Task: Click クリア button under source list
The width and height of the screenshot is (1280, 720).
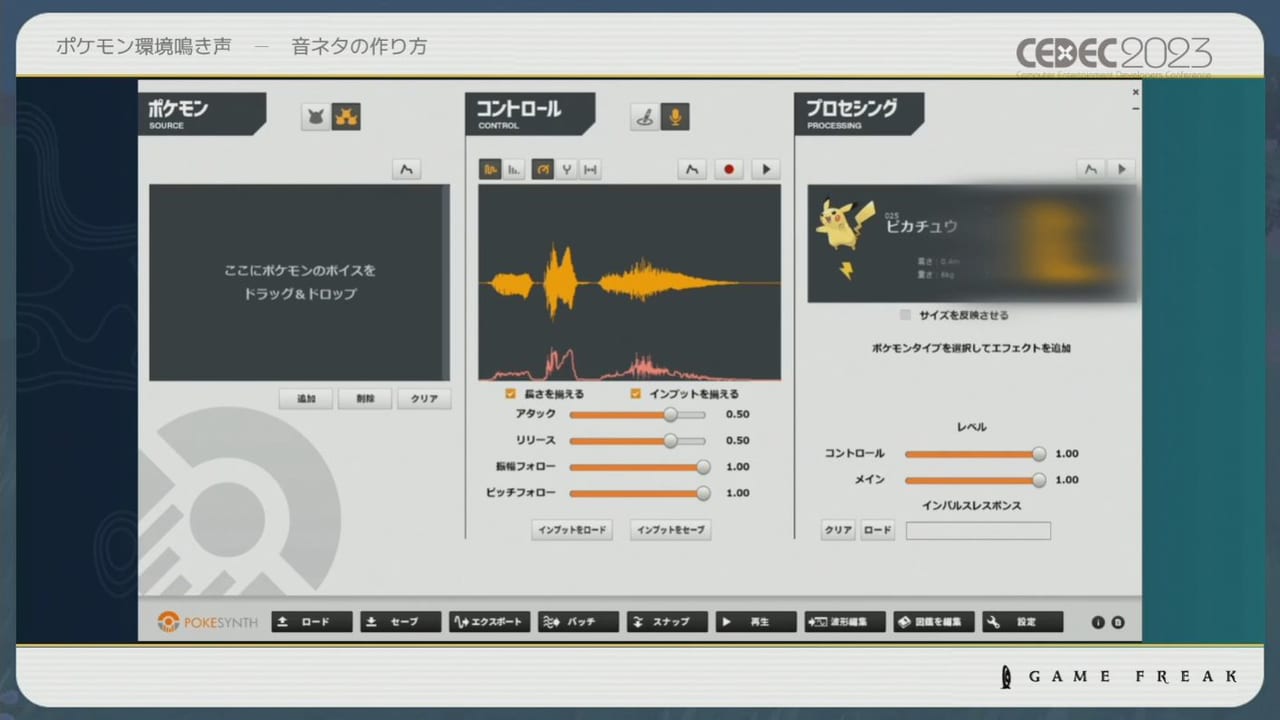Action: click(424, 399)
